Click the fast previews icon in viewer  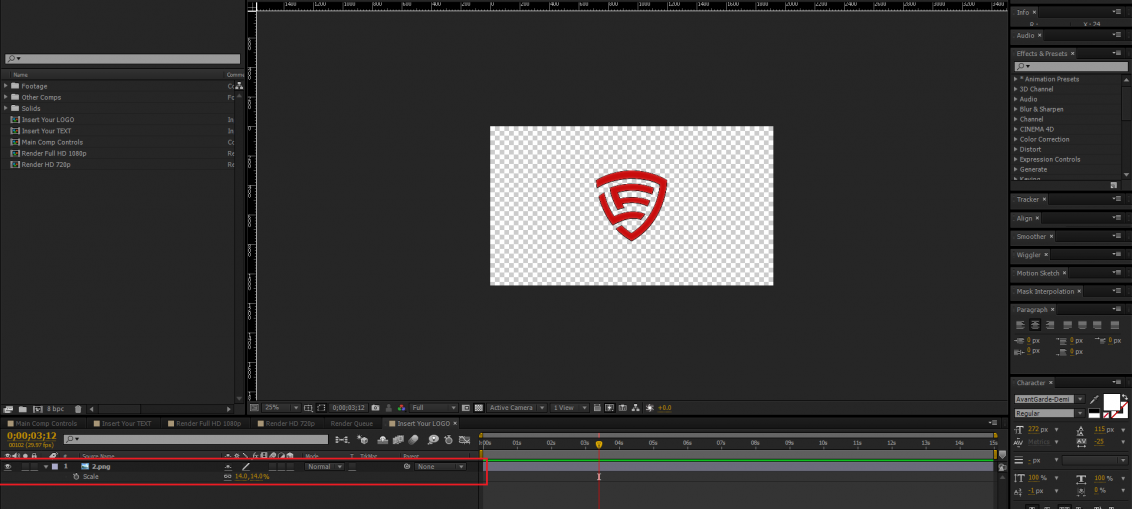tap(609, 408)
